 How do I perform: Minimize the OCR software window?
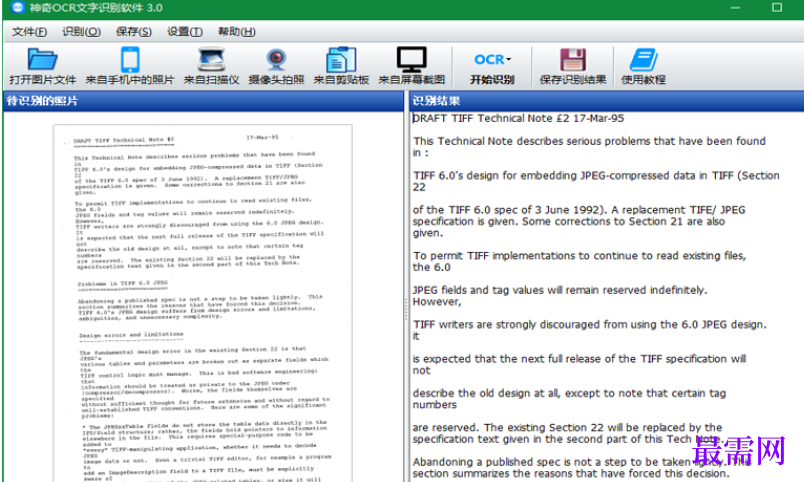pyautogui.click(x=735, y=8)
